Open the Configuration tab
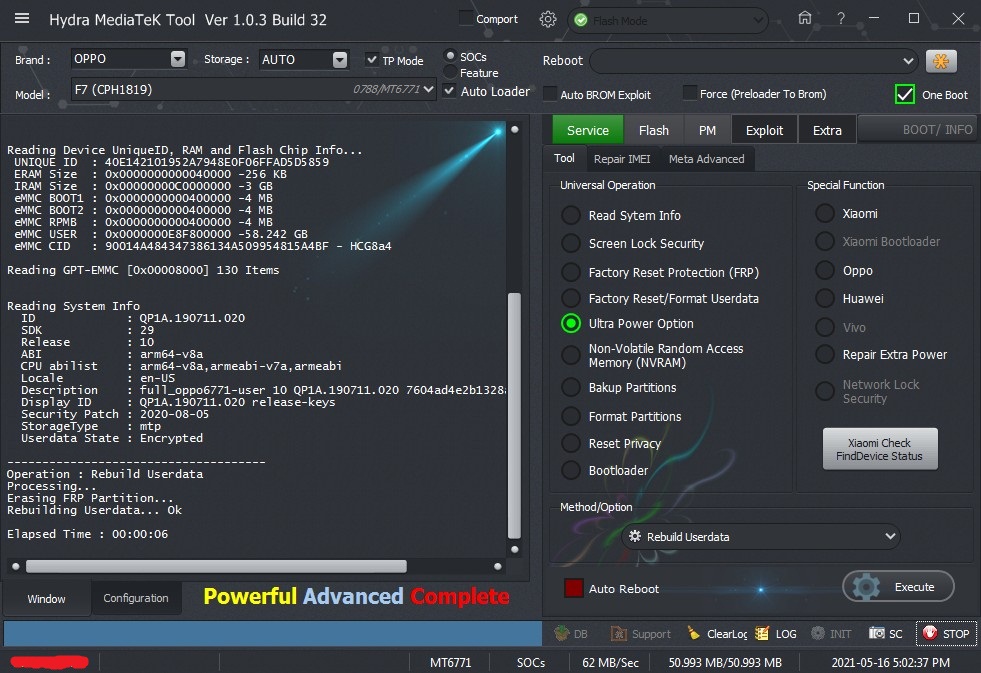981x673 pixels. 136,598
